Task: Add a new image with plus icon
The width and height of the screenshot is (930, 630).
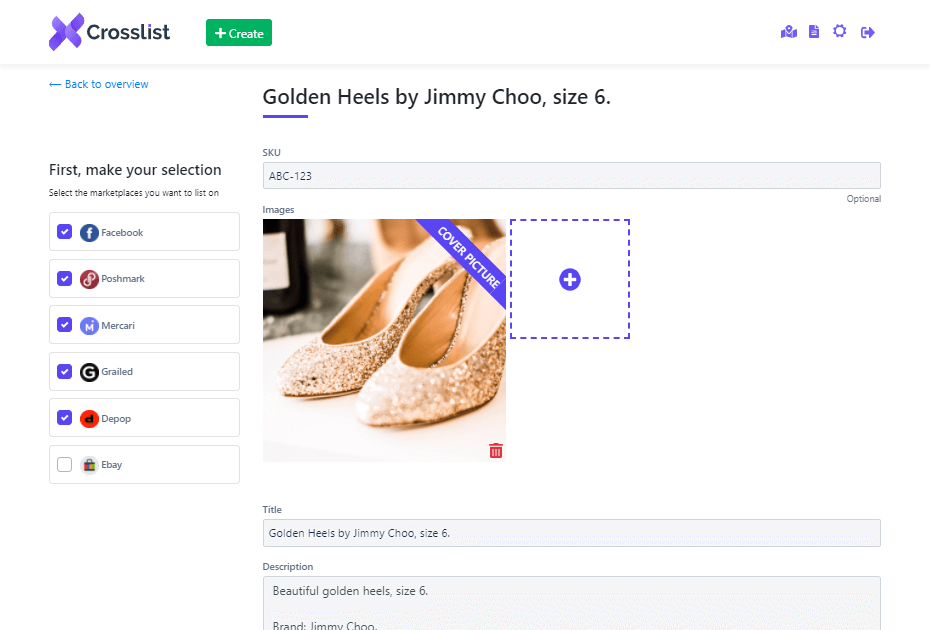Action: point(569,279)
